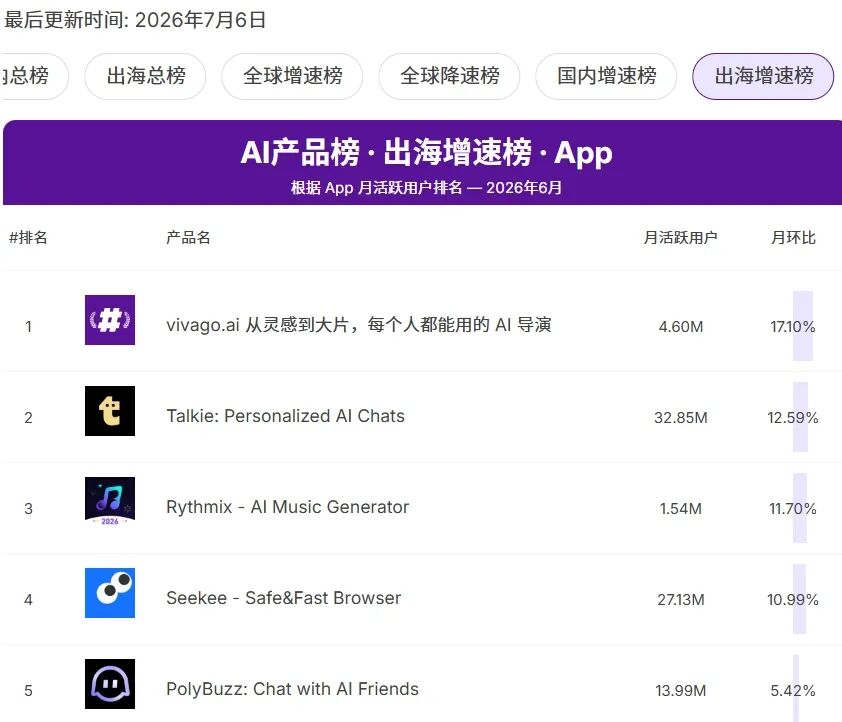Click the 17.10% growth value
This screenshot has height=722, width=842.
pos(793,326)
